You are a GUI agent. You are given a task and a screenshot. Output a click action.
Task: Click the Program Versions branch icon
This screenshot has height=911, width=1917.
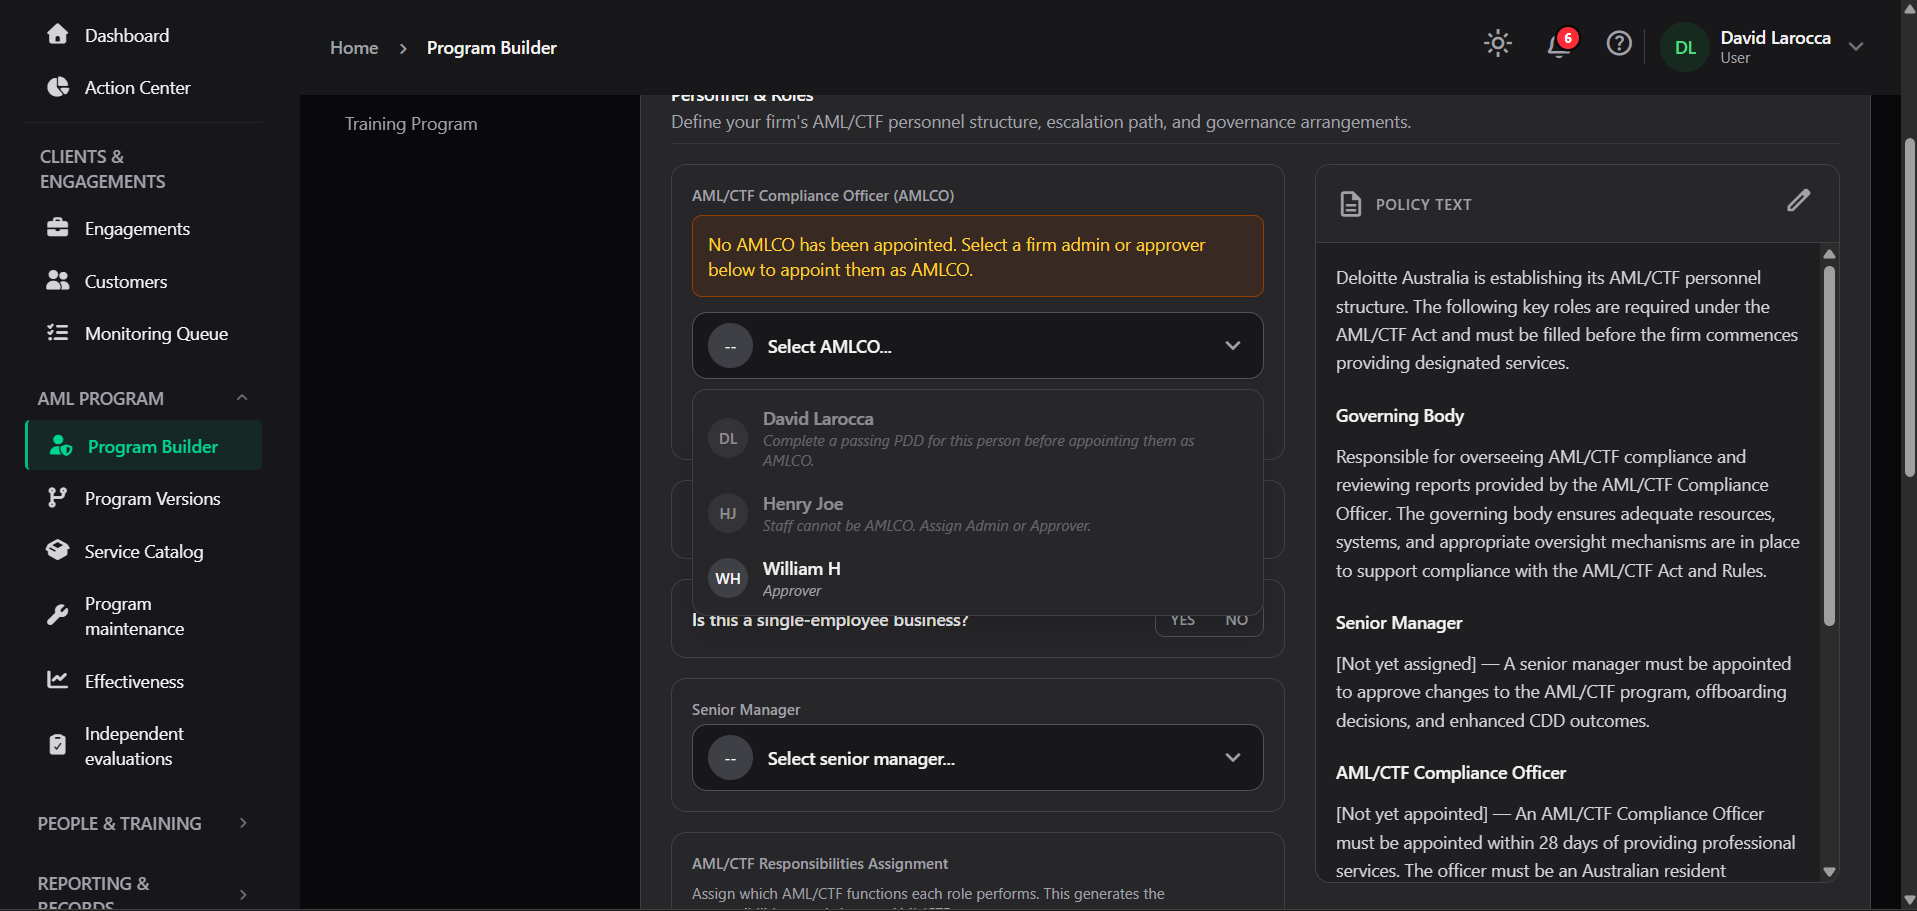tap(58, 498)
